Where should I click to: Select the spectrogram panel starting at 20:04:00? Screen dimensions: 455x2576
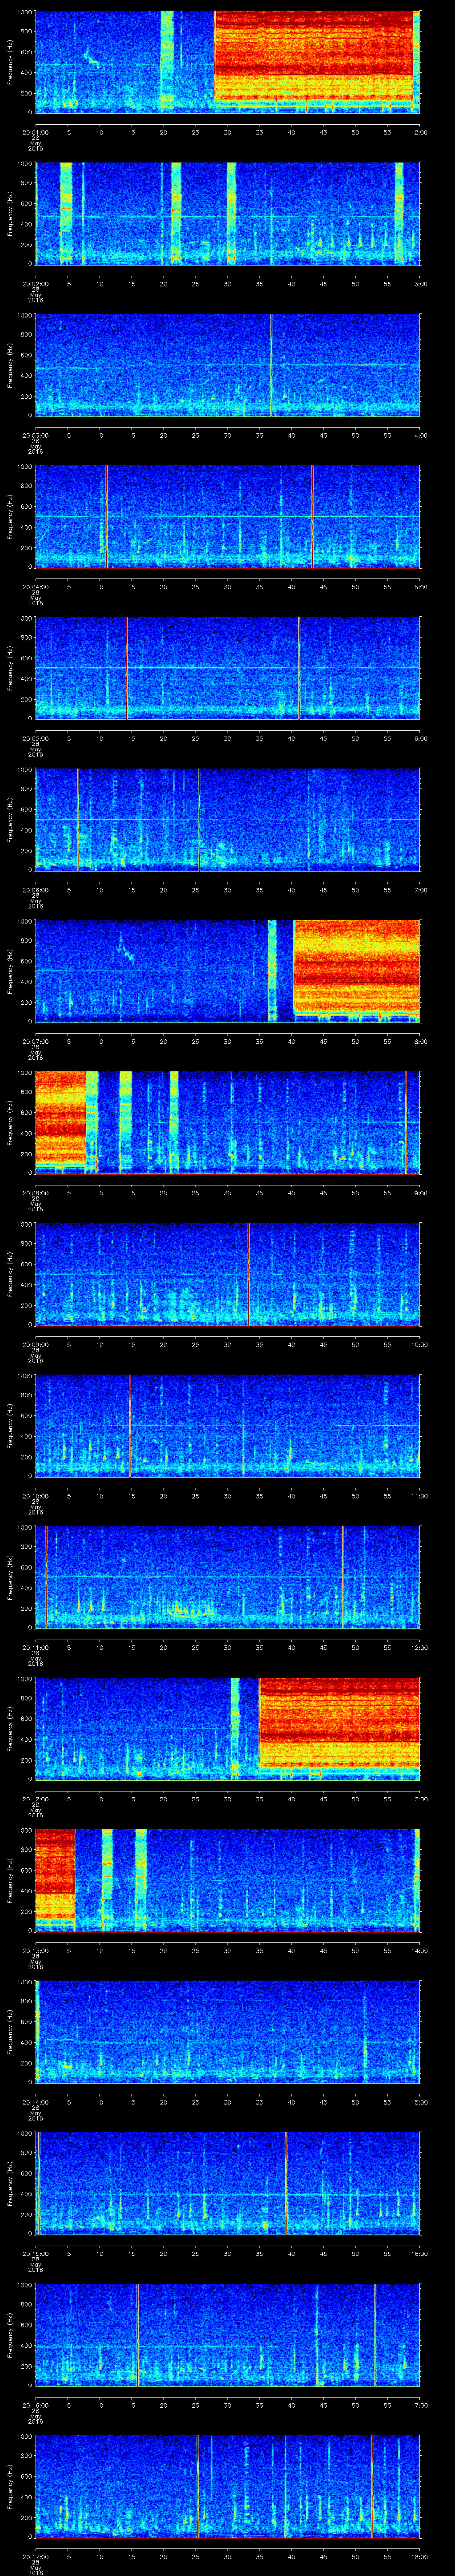point(228,516)
